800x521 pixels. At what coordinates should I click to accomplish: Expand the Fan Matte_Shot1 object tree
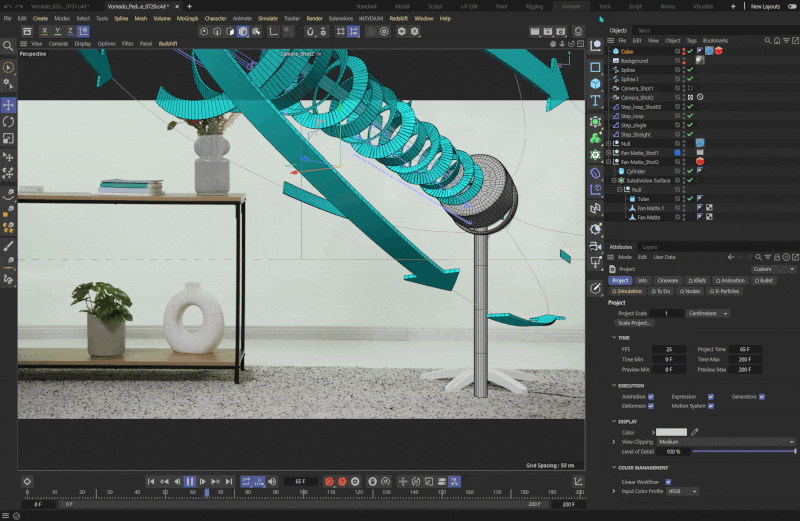pyautogui.click(x=608, y=152)
